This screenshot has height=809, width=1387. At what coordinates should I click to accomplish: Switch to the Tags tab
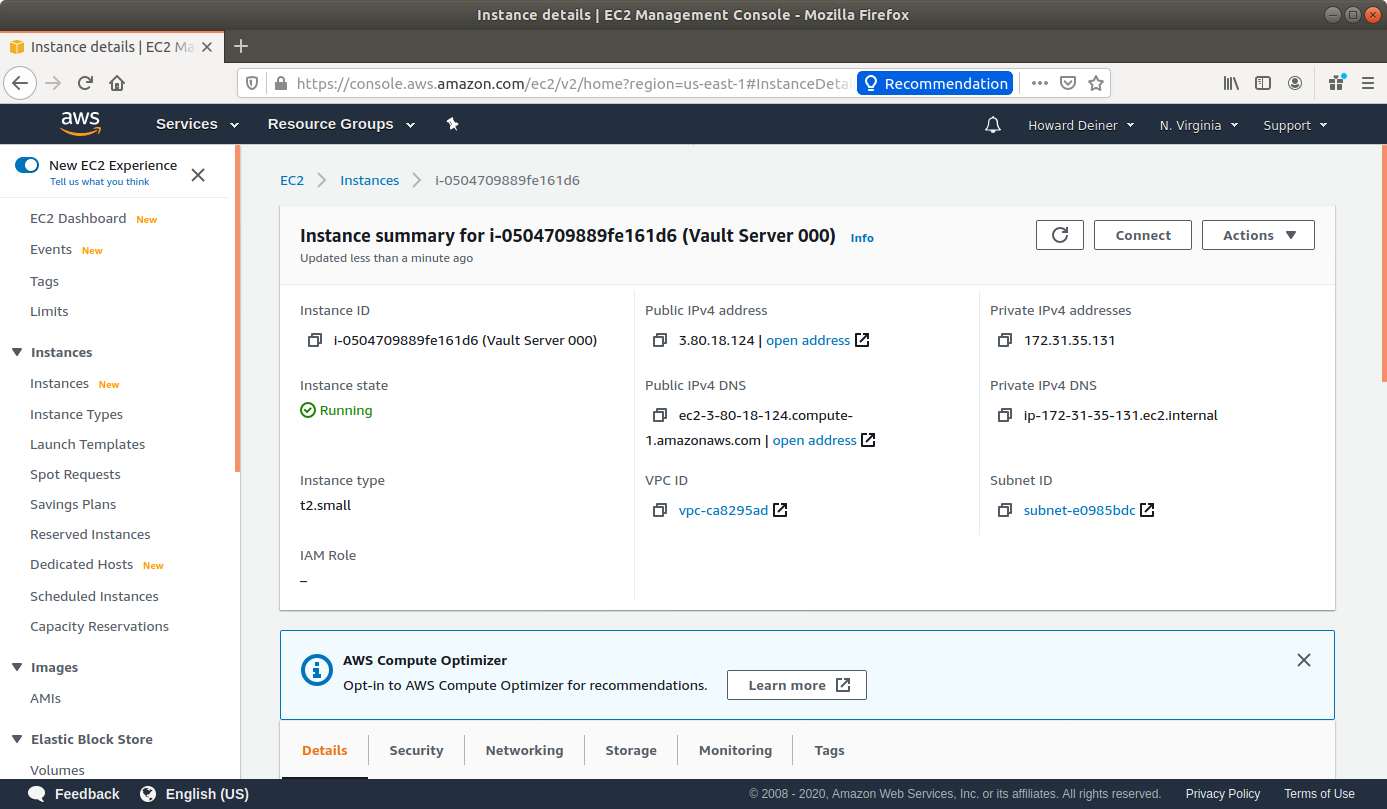coord(829,750)
